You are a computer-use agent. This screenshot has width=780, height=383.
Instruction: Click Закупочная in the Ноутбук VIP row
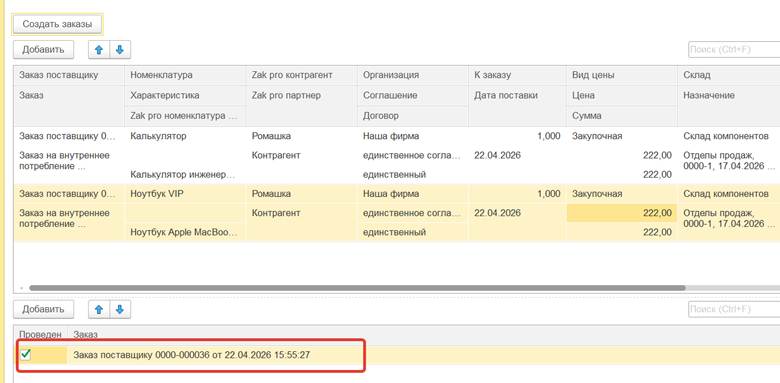(621, 193)
